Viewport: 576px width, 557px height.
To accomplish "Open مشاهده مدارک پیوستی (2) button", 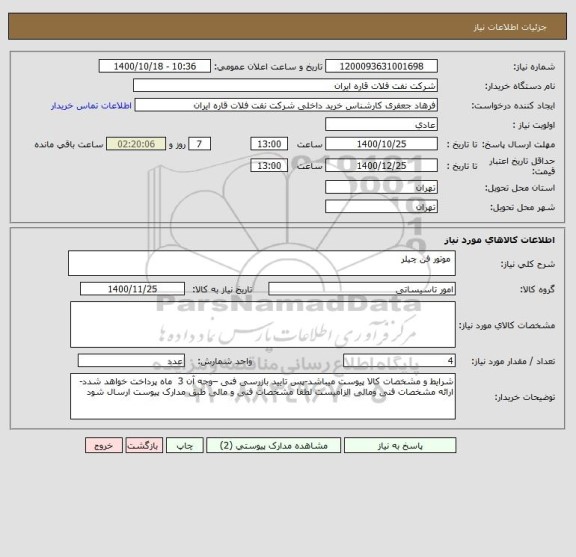I will click(x=273, y=445).
